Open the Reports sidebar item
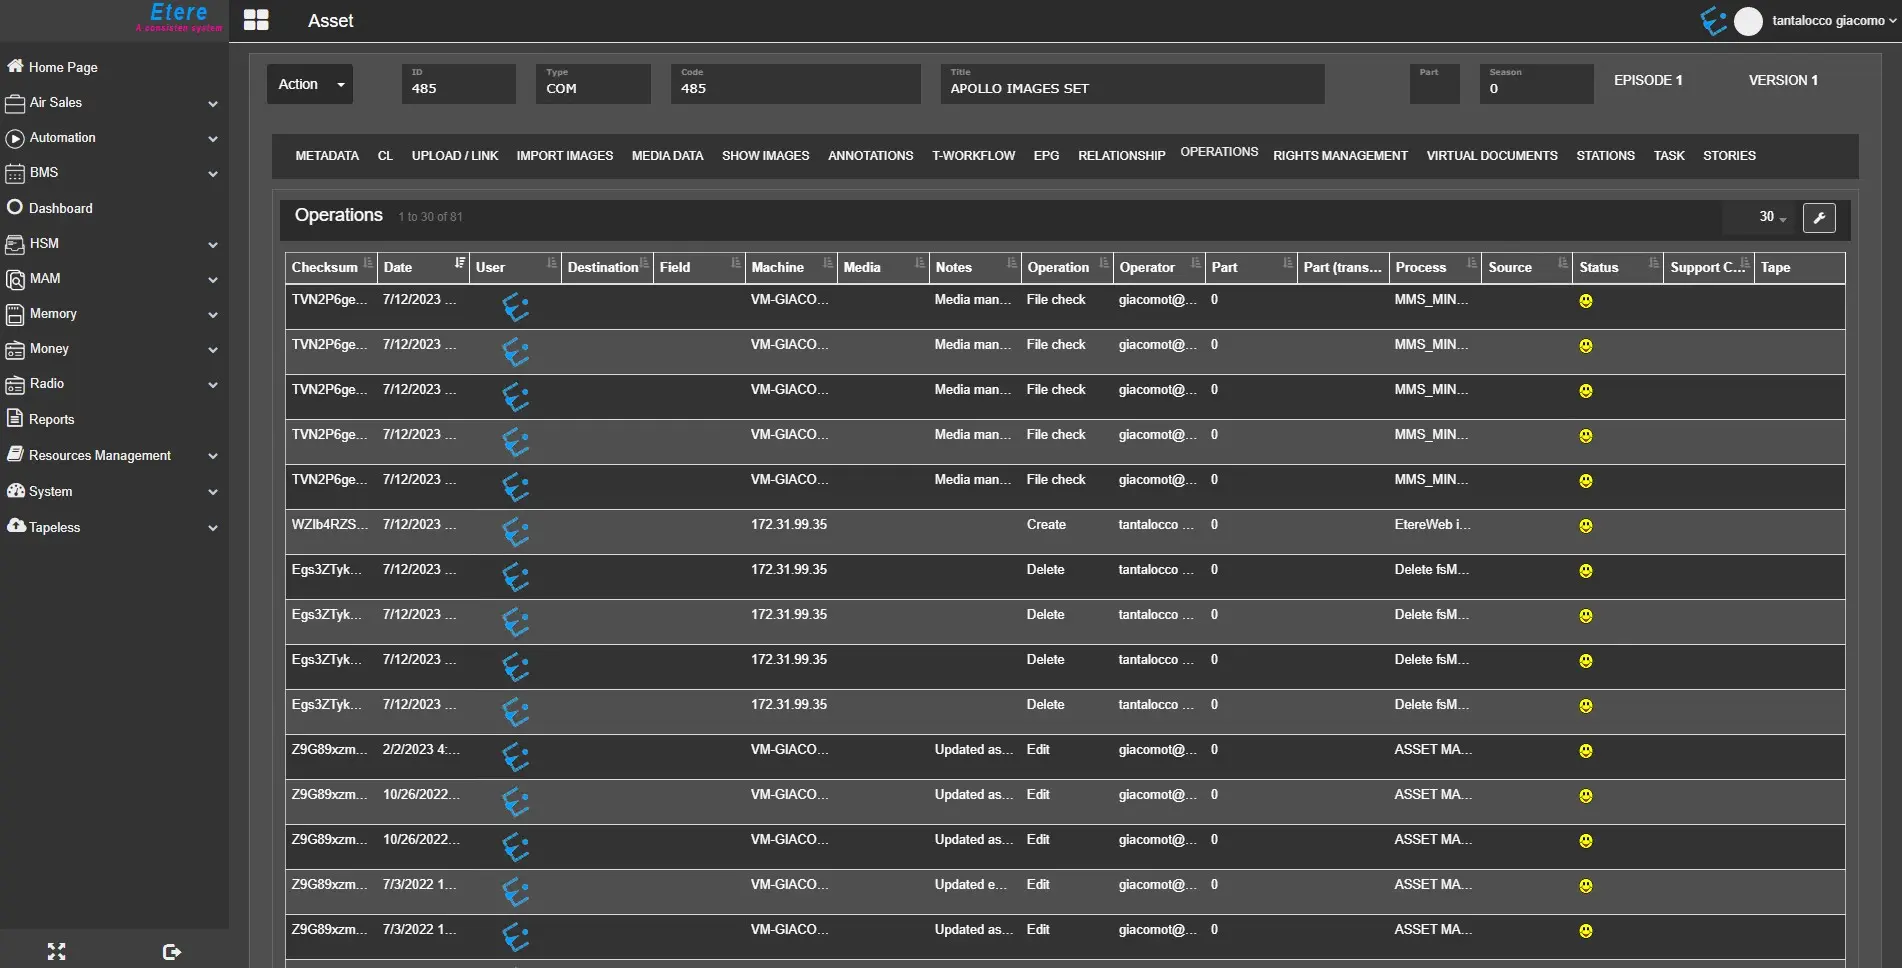The image size is (1902, 968). 51,419
